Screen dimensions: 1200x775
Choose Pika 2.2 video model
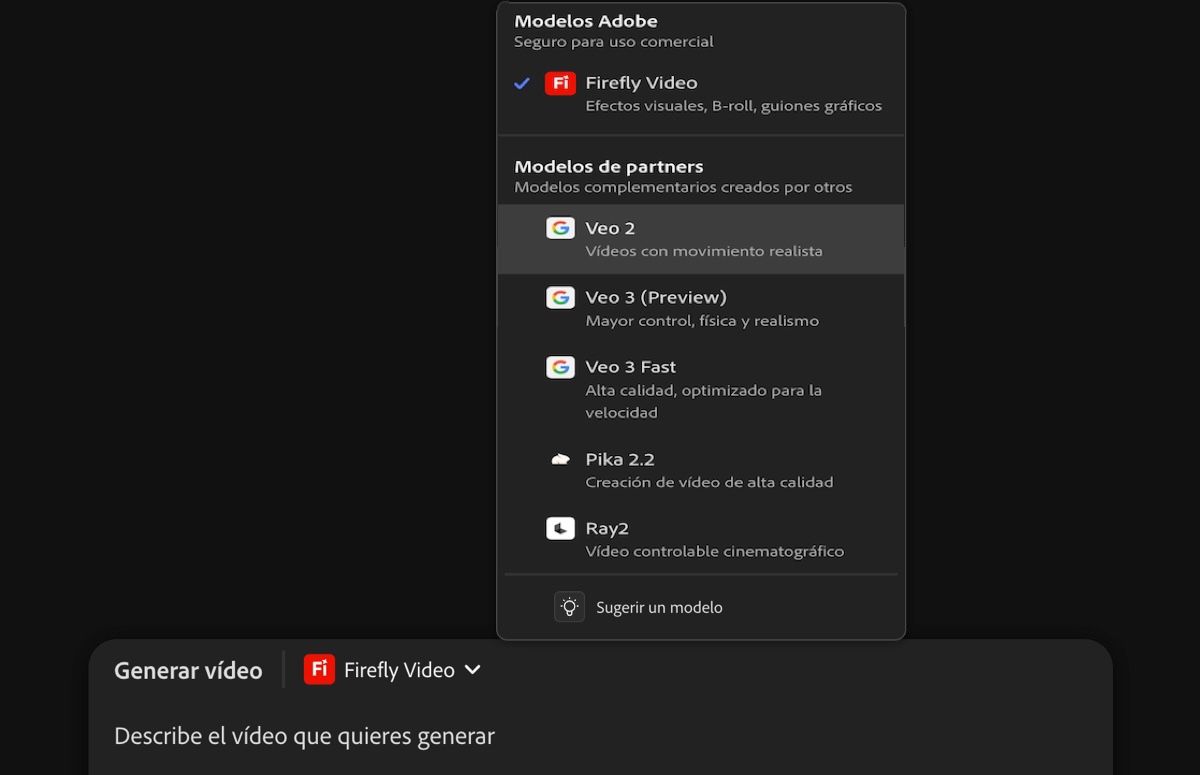pos(701,470)
